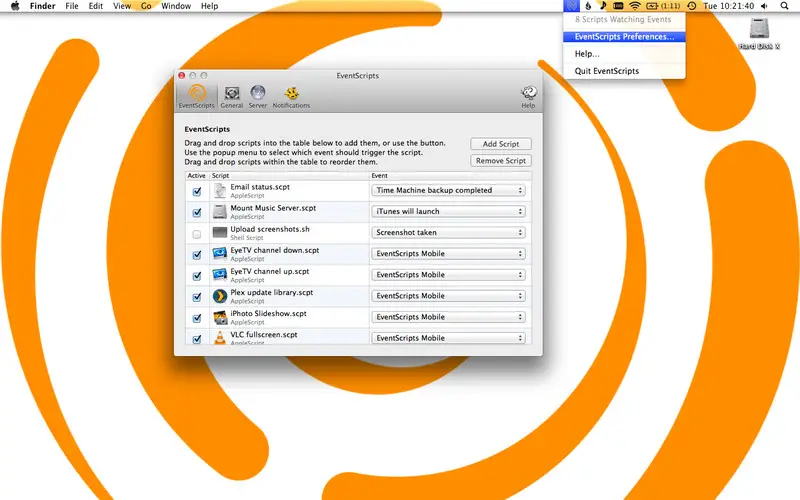Click the music note menu bar icon
Image resolution: width=800 pixels, height=500 pixels.
tap(603, 6)
